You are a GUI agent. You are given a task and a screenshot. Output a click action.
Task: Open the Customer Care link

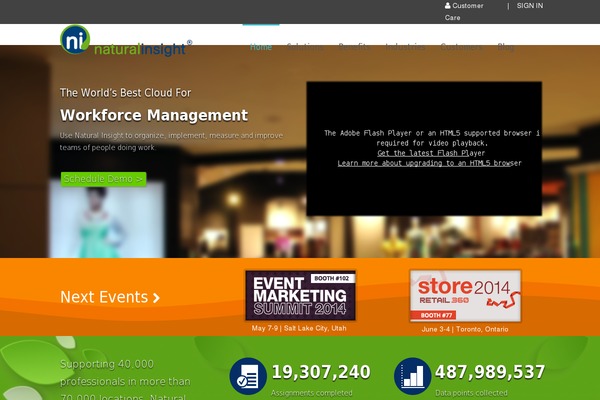coord(467,6)
